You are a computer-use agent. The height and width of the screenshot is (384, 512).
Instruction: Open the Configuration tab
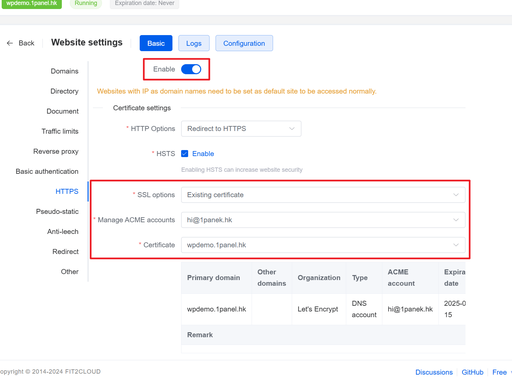244,43
